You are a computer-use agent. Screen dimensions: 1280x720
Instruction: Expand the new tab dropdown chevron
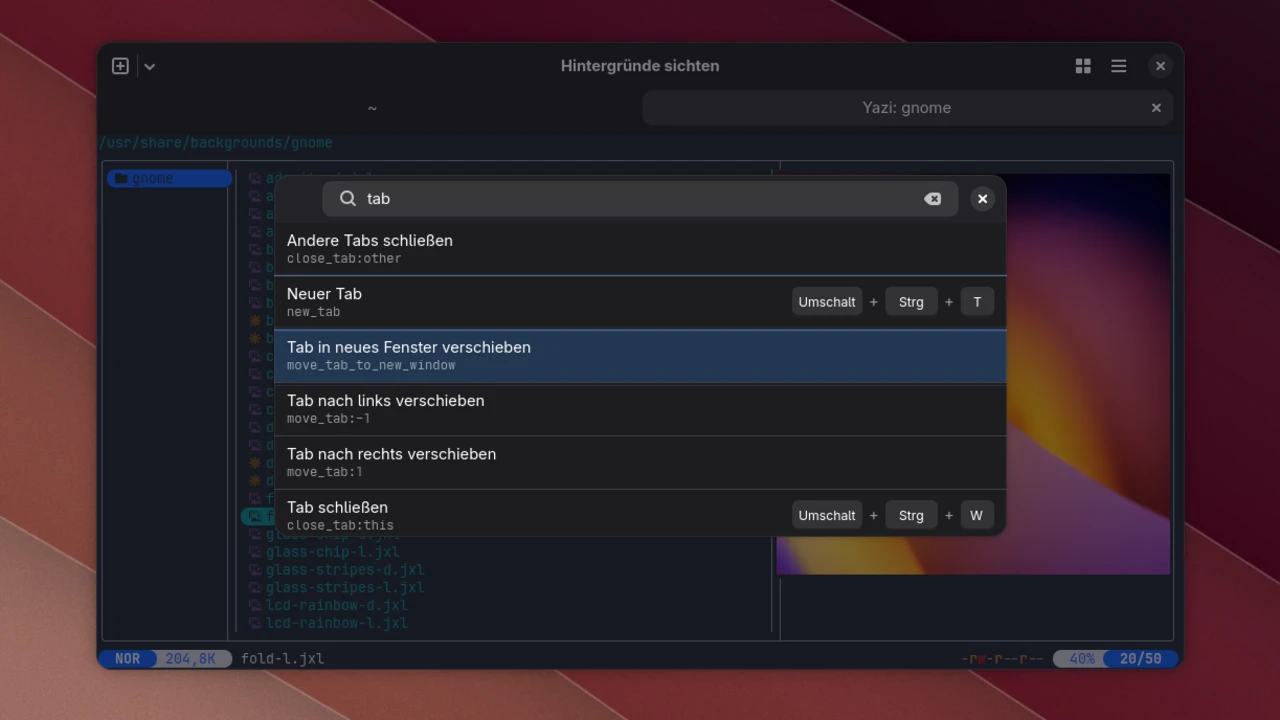[x=149, y=66]
